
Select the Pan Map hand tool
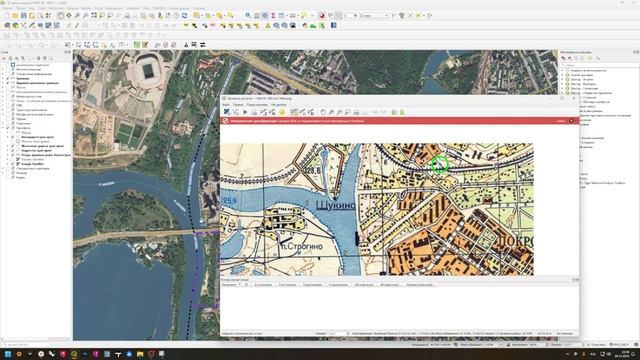[x=60, y=16]
